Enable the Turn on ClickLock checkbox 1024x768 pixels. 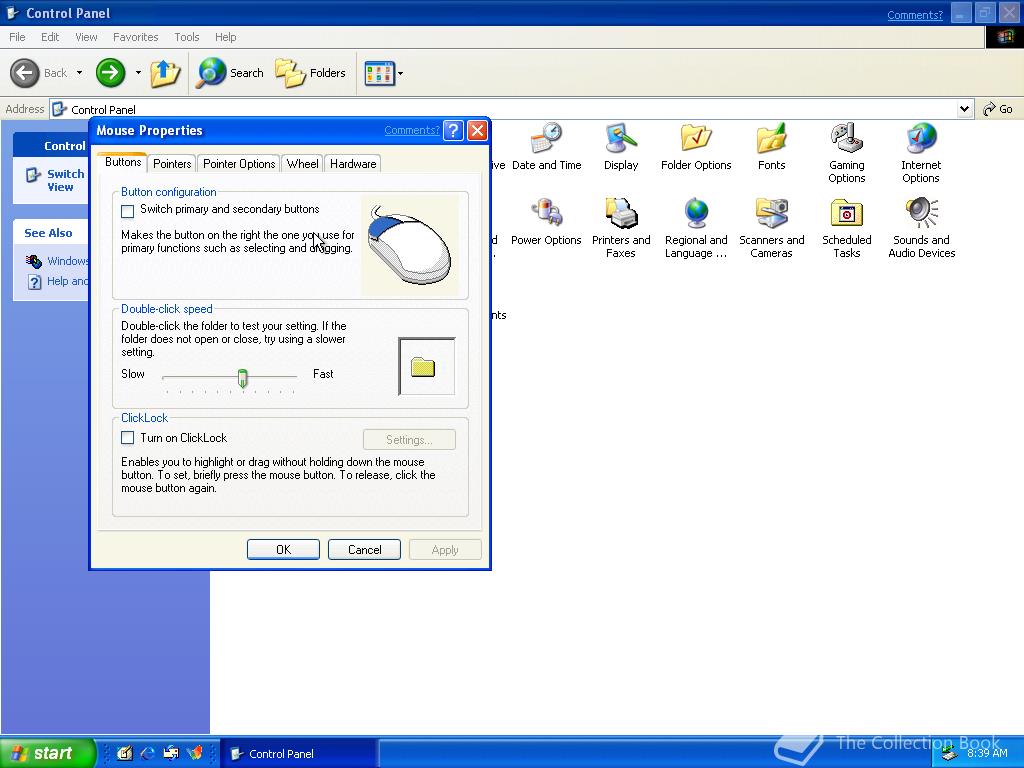(128, 438)
